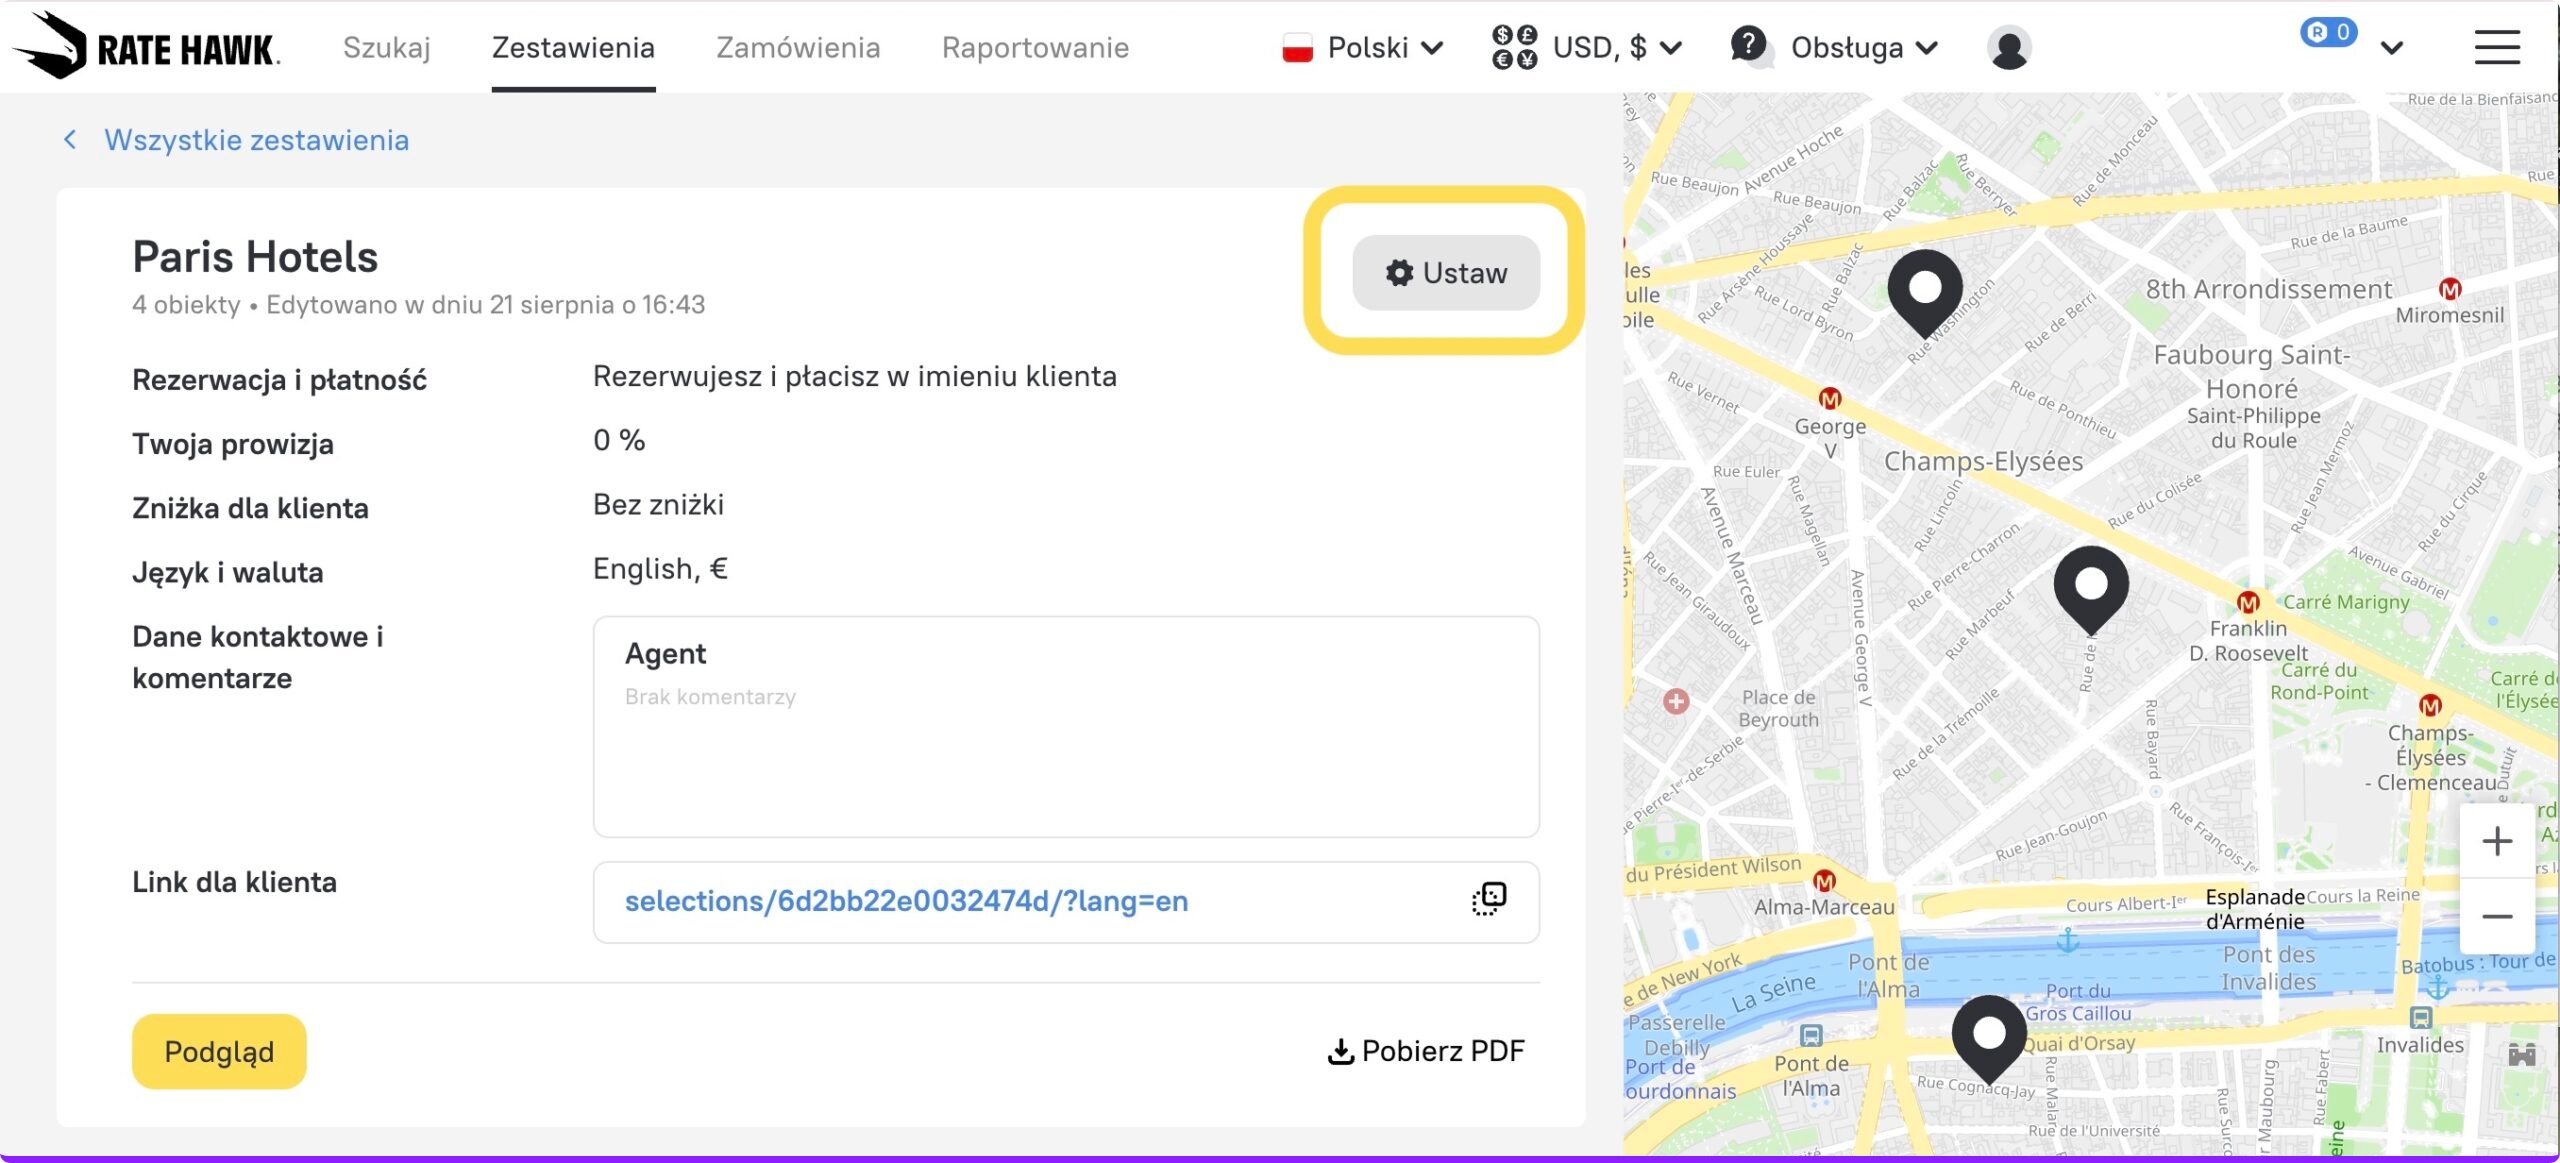
Task: Open the user profile avatar
Action: pyautogui.click(x=2008, y=47)
